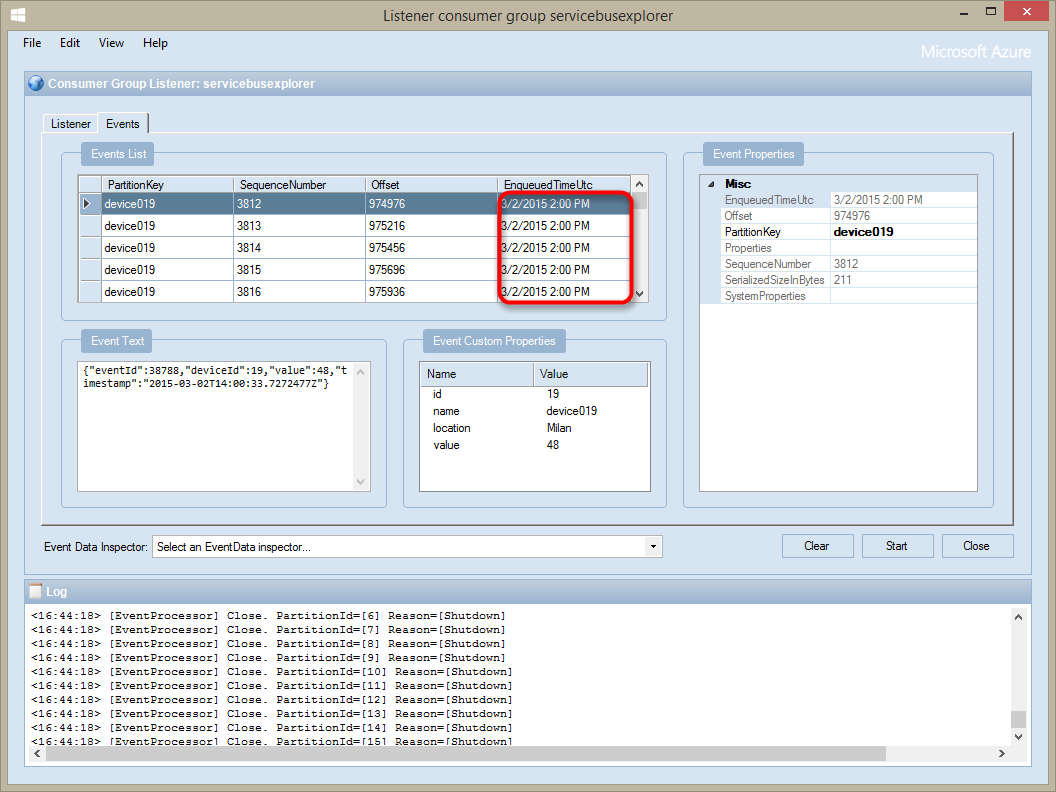Click the Start button

click(896, 546)
